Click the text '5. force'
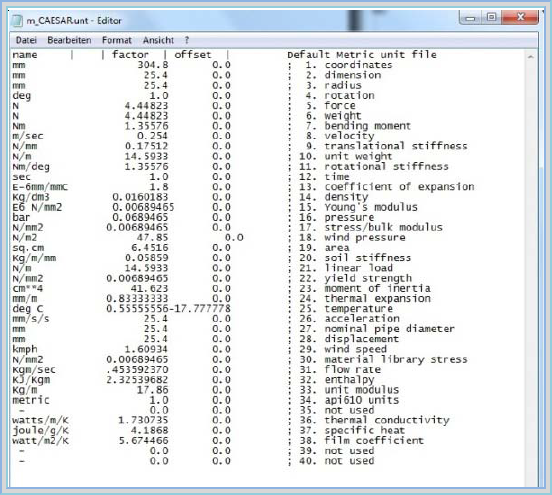The height and width of the screenshot is (495, 552). pos(331,106)
